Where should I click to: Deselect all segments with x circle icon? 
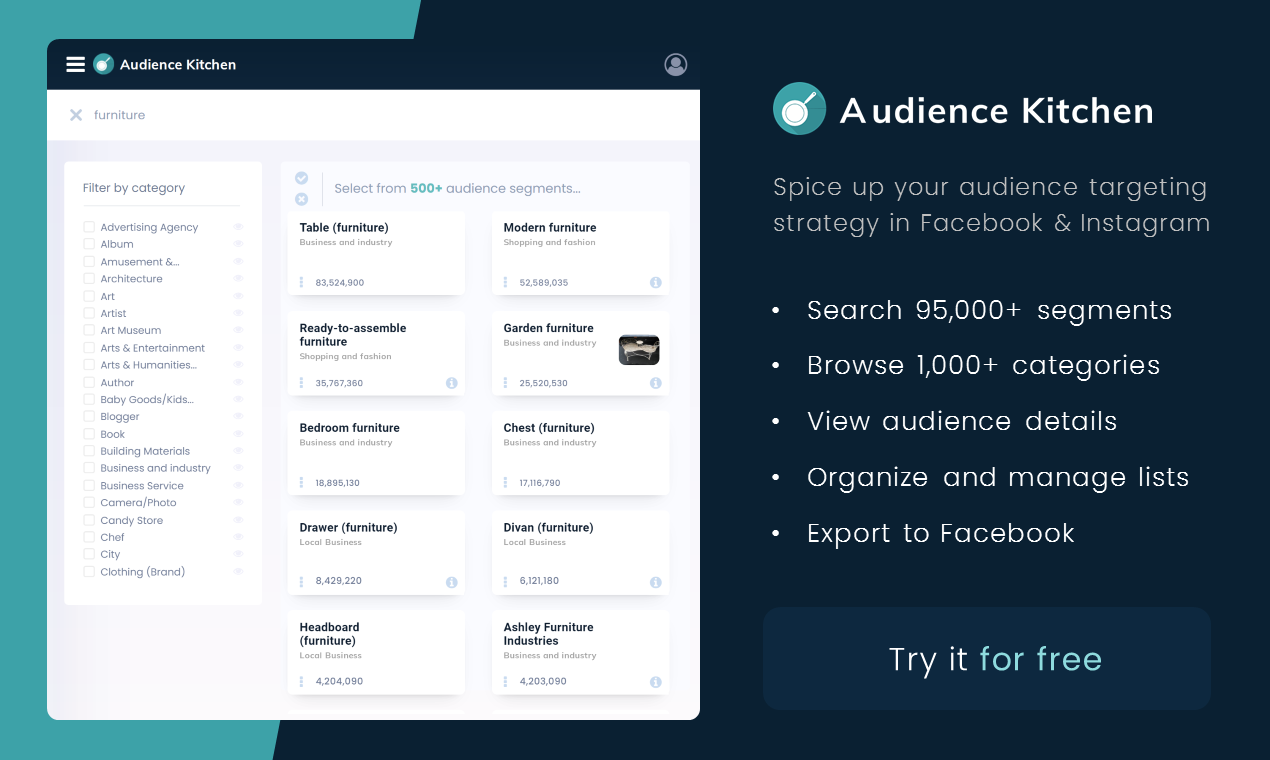[301, 199]
